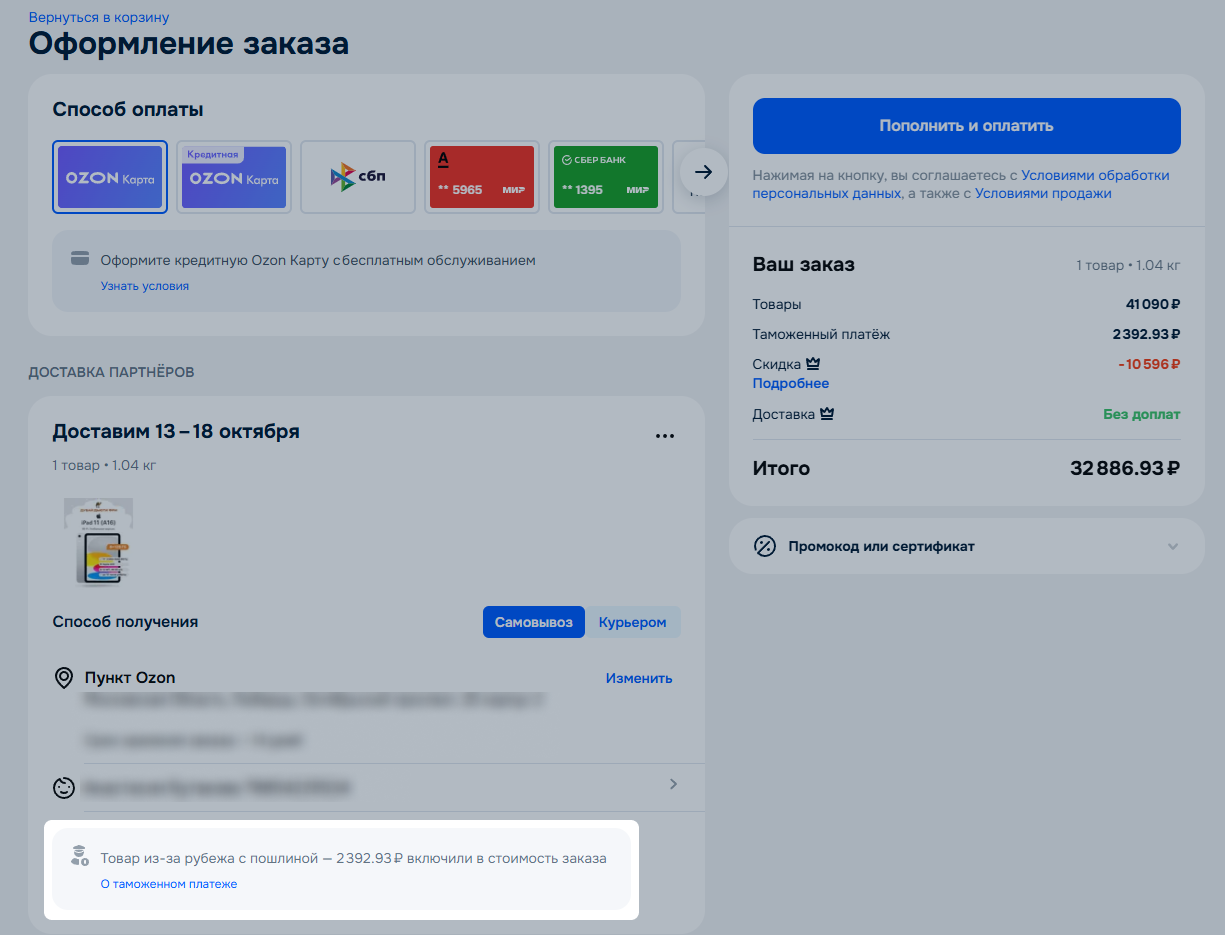Switch to the Курьером delivery tab
This screenshot has height=935, width=1225.
[632, 621]
